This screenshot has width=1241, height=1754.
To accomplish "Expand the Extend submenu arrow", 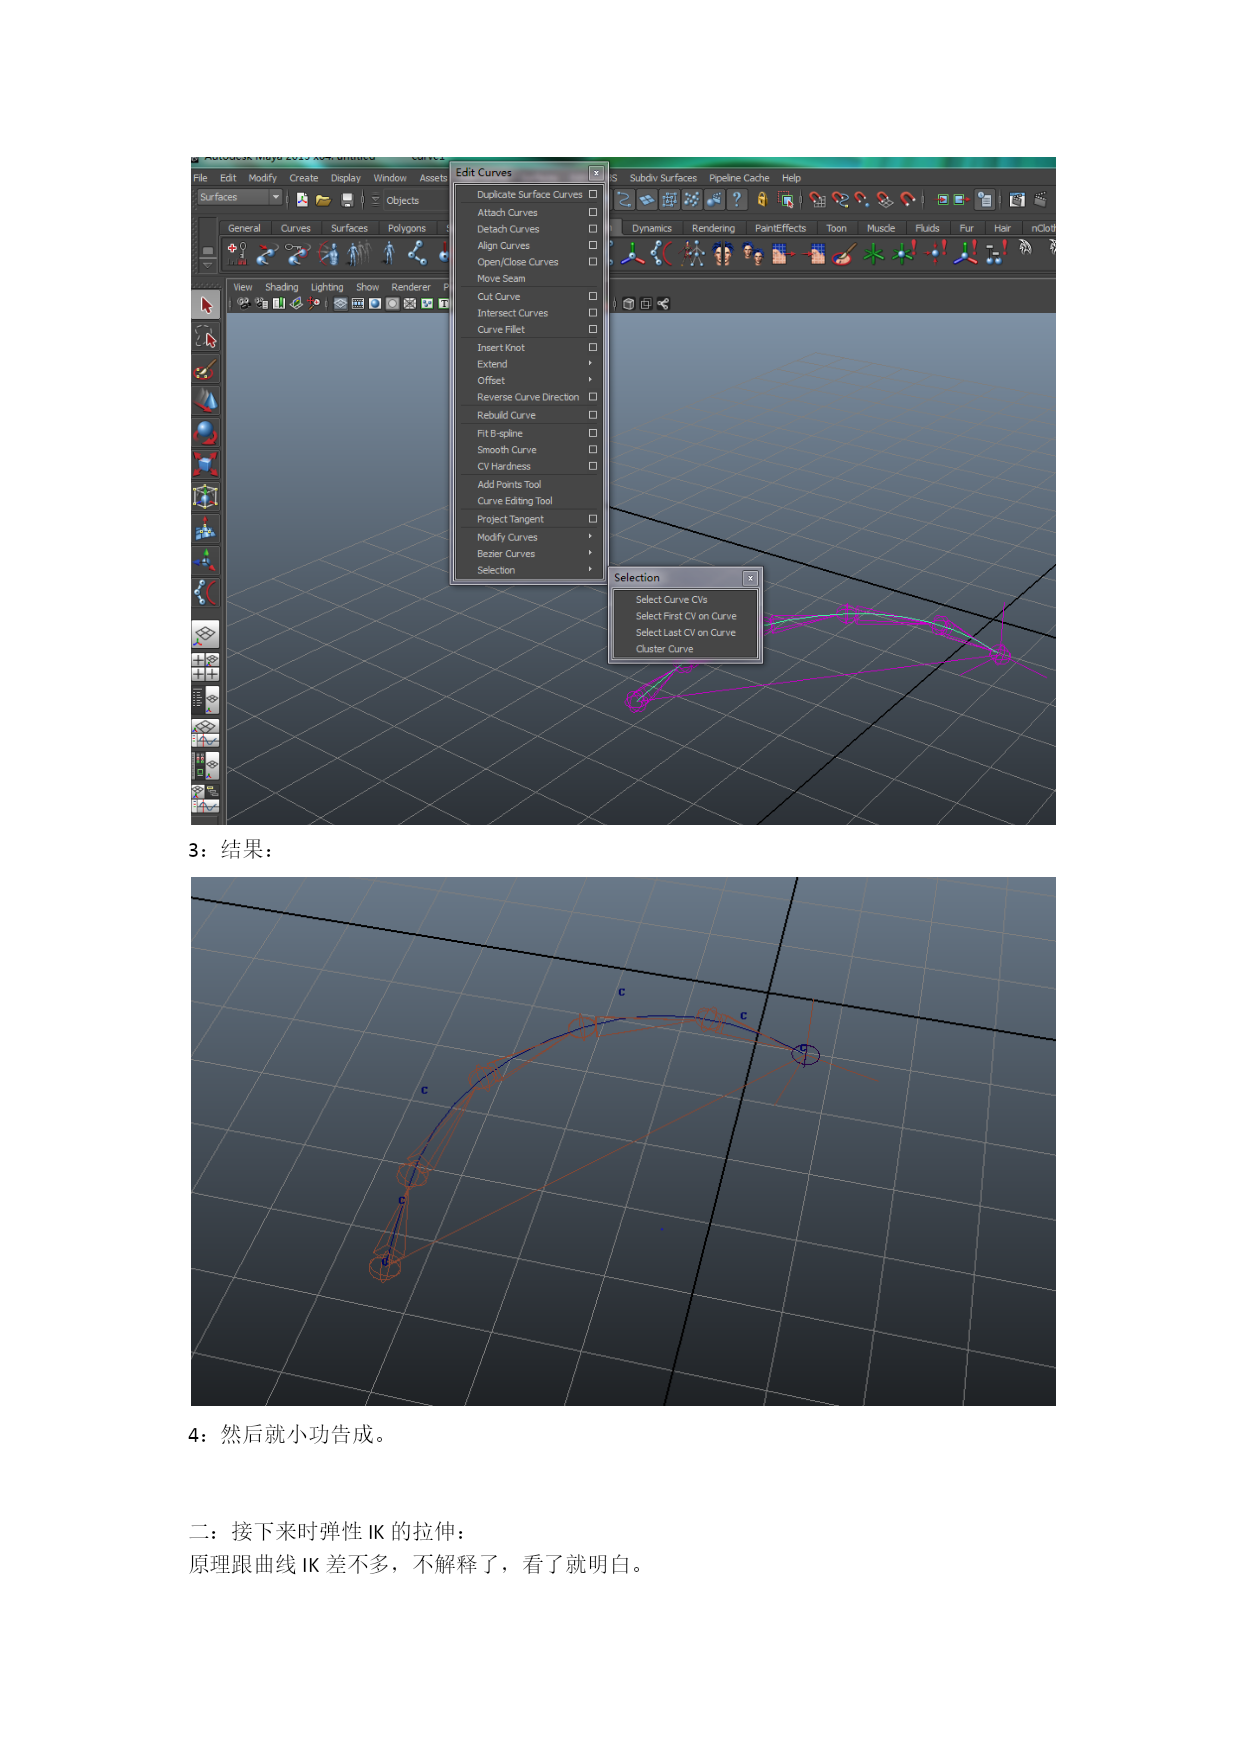I will coord(590,364).
